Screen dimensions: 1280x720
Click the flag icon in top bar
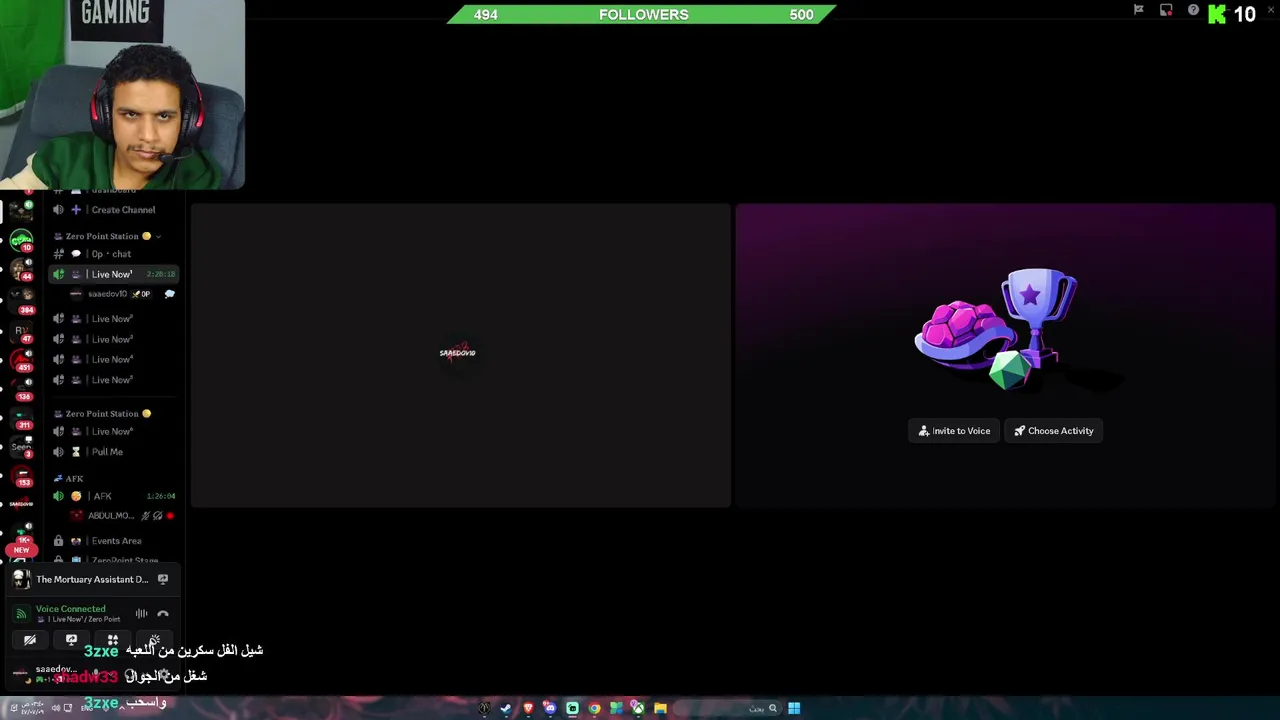click(1138, 10)
